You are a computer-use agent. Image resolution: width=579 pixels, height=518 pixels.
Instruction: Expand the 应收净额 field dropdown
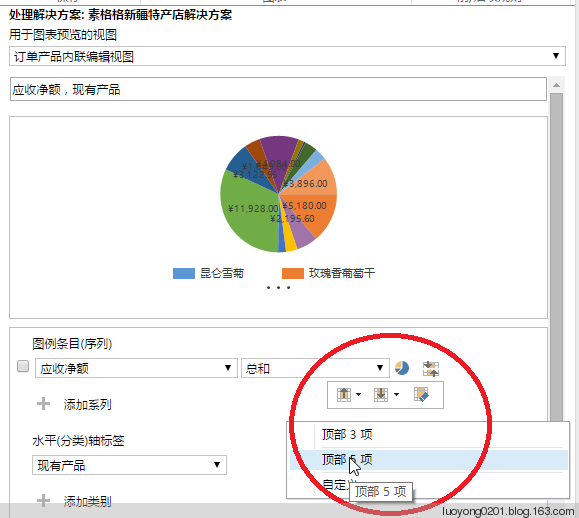(136, 368)
